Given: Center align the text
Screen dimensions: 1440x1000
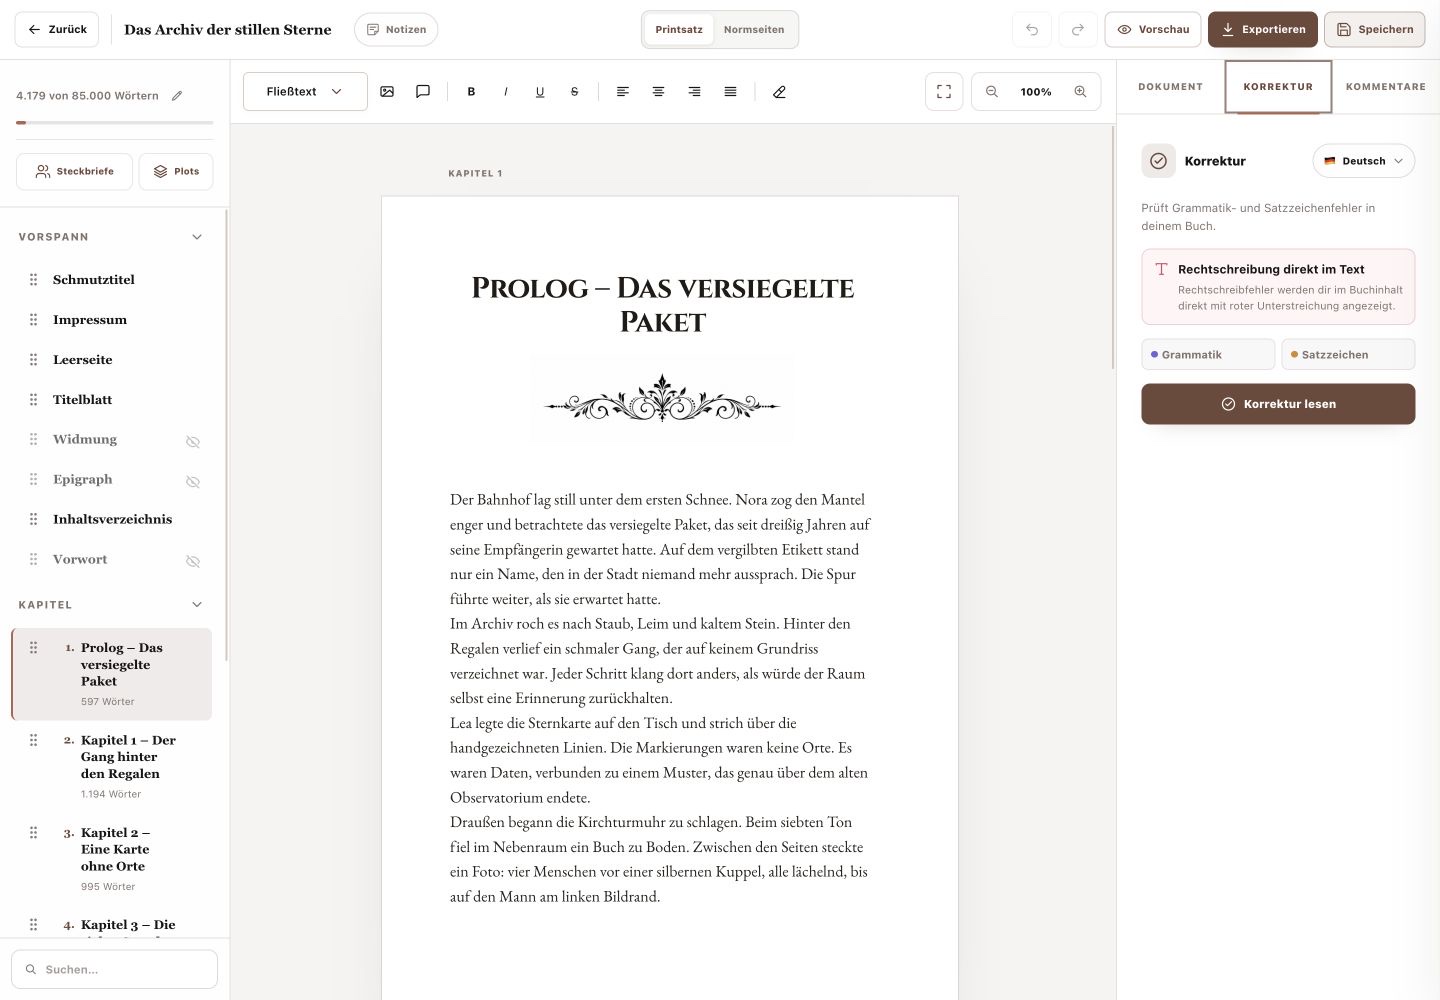Looking at the screenshot, I should (658, 91).
